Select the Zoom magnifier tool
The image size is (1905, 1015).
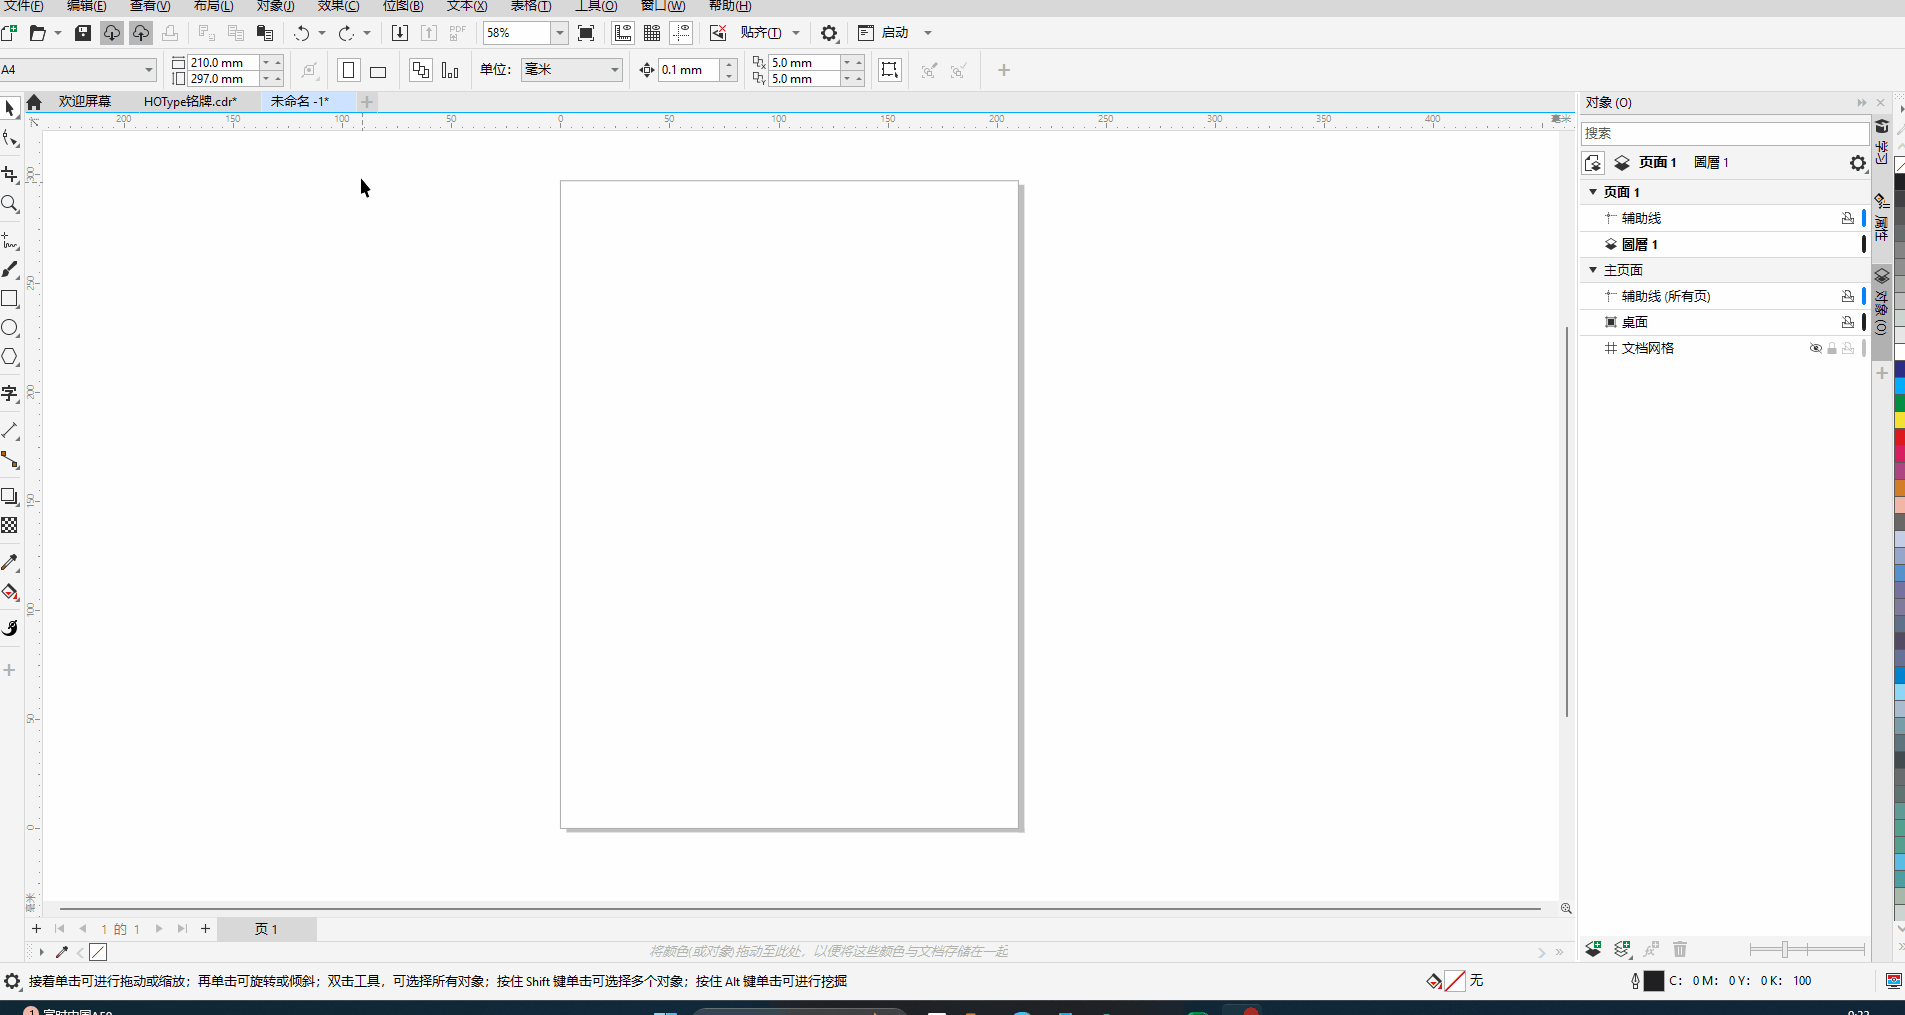[10, 204]
